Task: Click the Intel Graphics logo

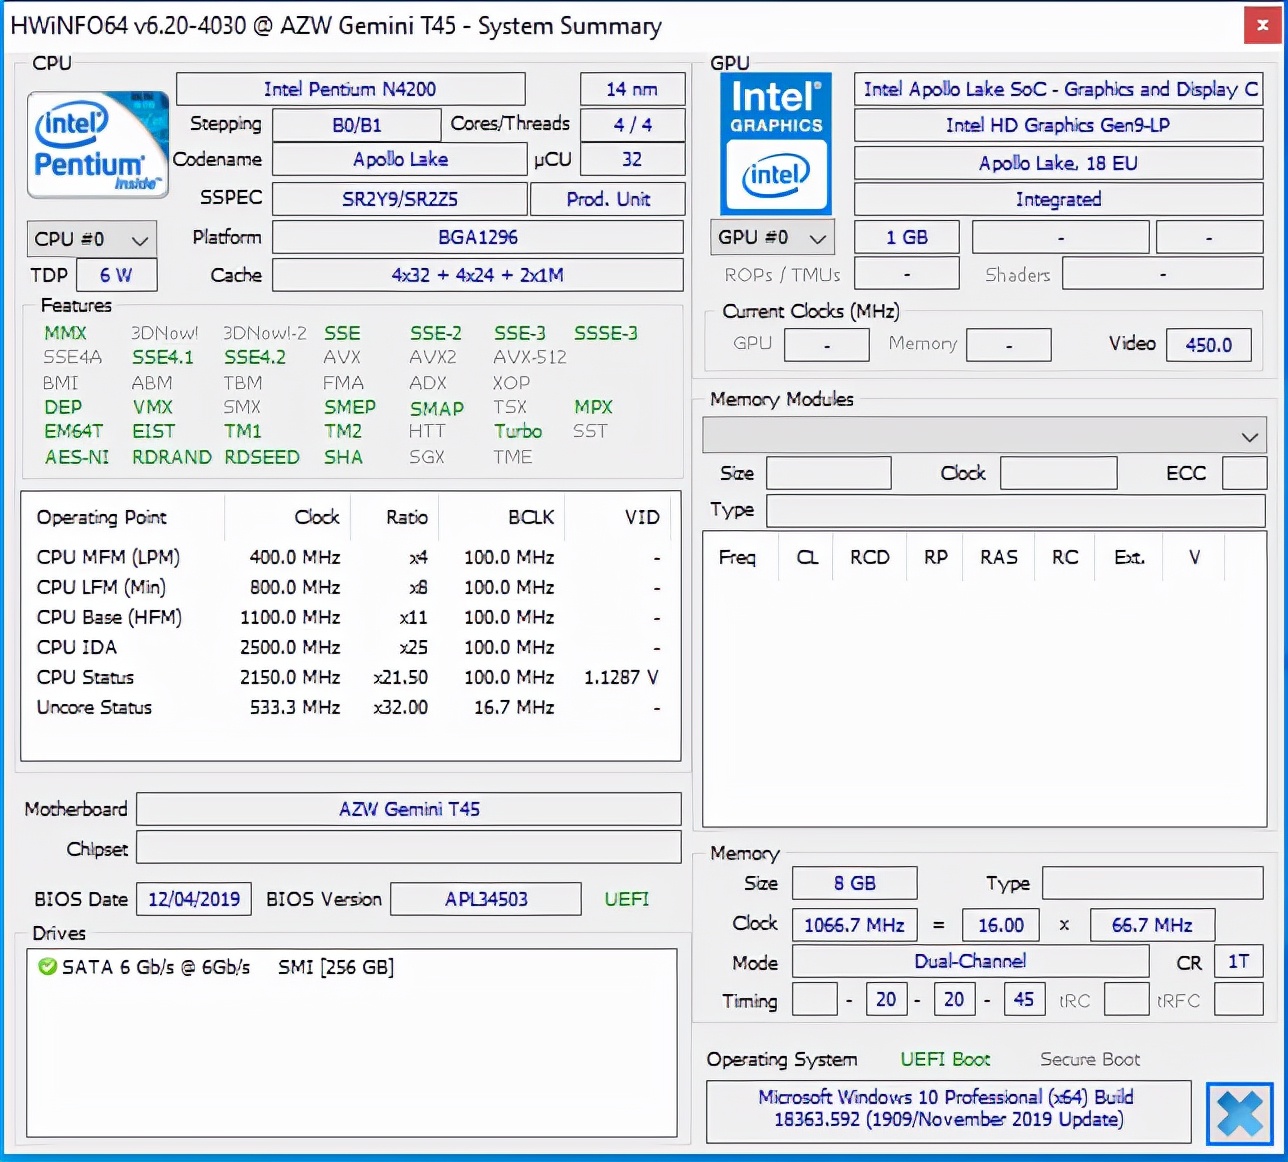Action: pos(776,144)
